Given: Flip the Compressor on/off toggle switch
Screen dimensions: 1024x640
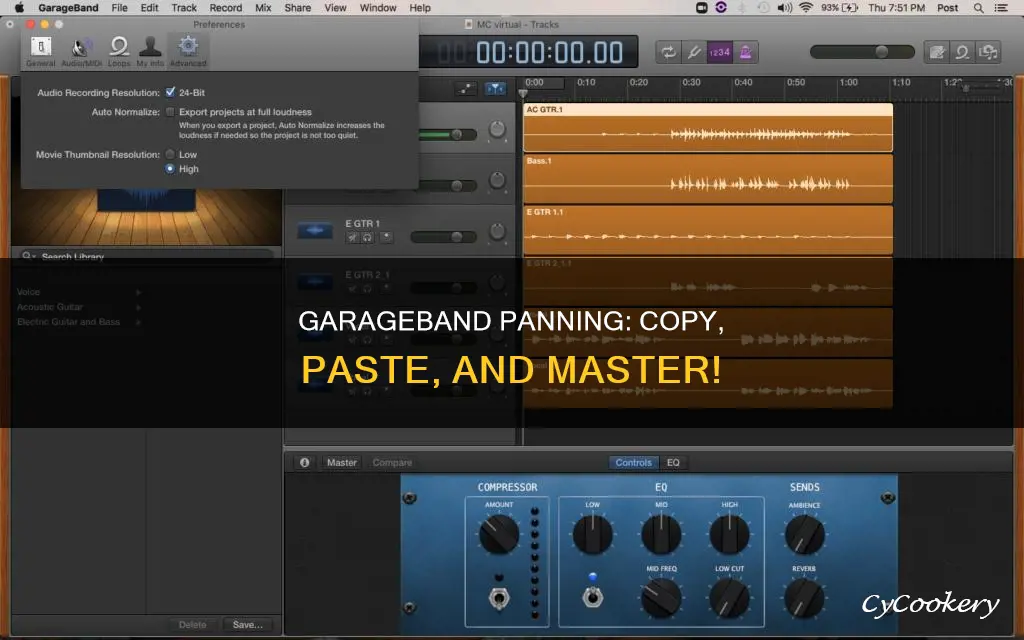Looking at the screenshot, I should tap(499, 598).
